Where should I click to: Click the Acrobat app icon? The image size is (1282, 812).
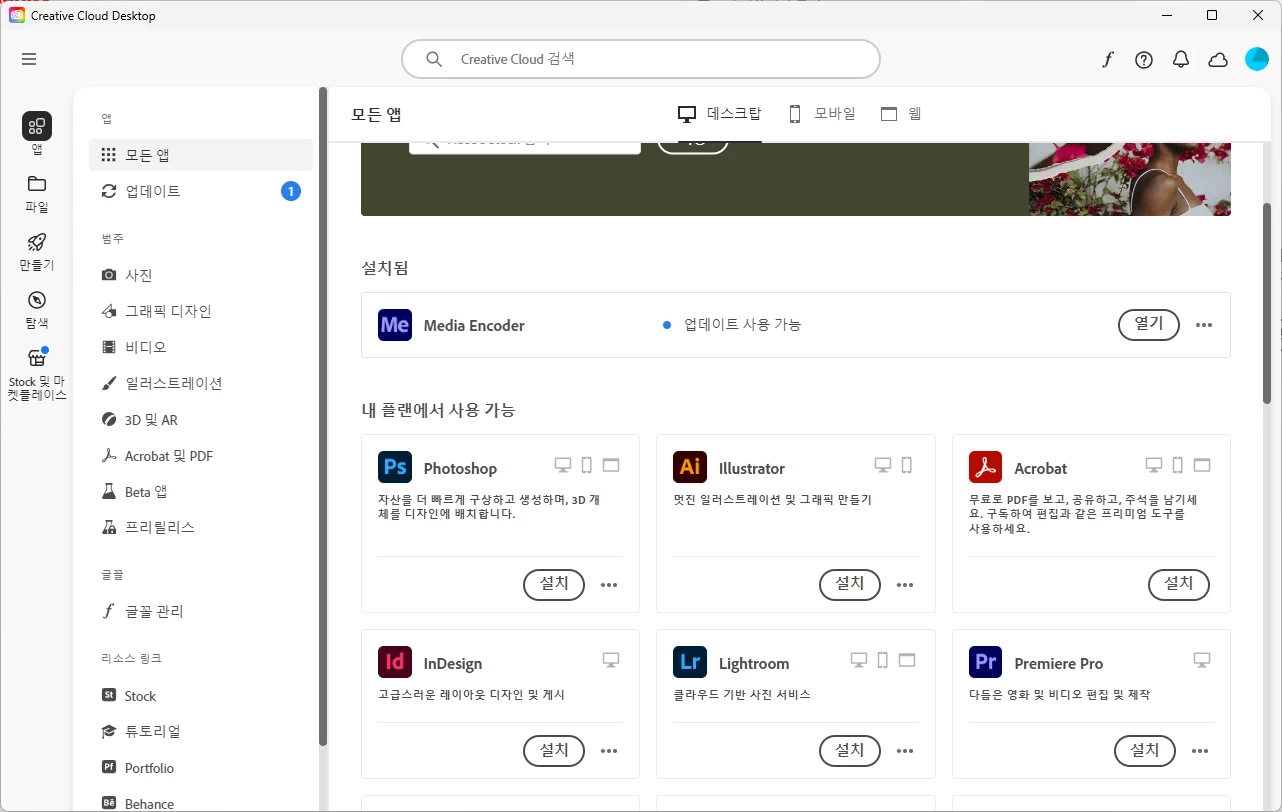[986, 467]
